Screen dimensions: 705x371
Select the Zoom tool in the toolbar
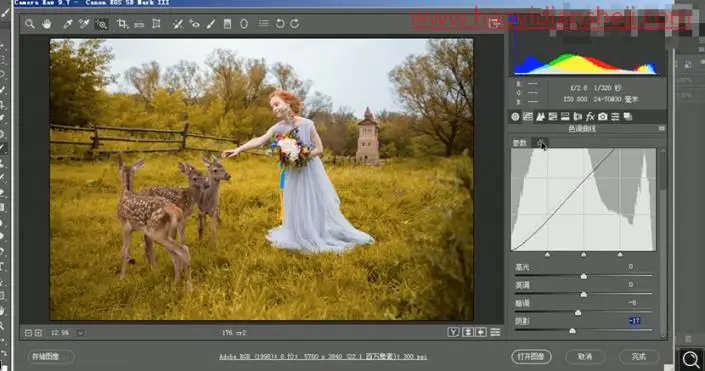point(30,24)
